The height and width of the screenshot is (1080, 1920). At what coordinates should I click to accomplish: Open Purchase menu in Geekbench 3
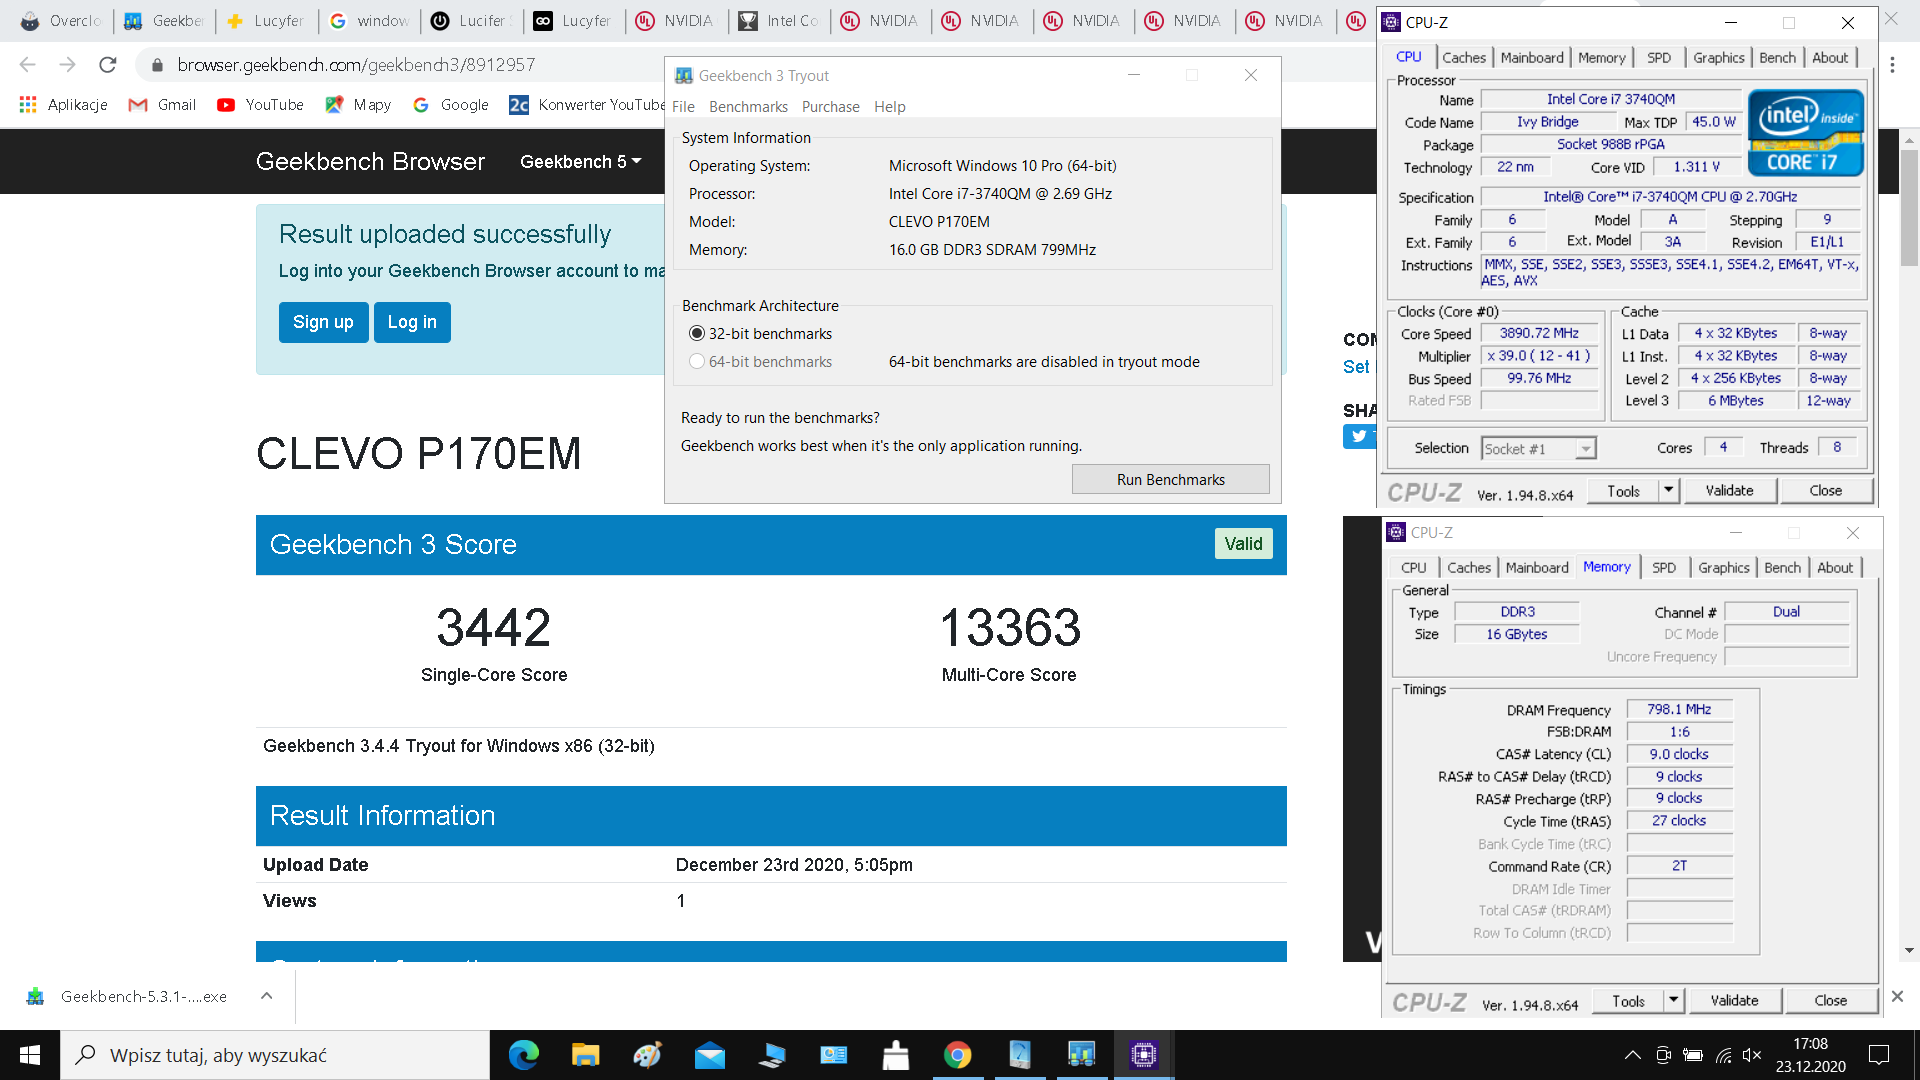[830, 107]
